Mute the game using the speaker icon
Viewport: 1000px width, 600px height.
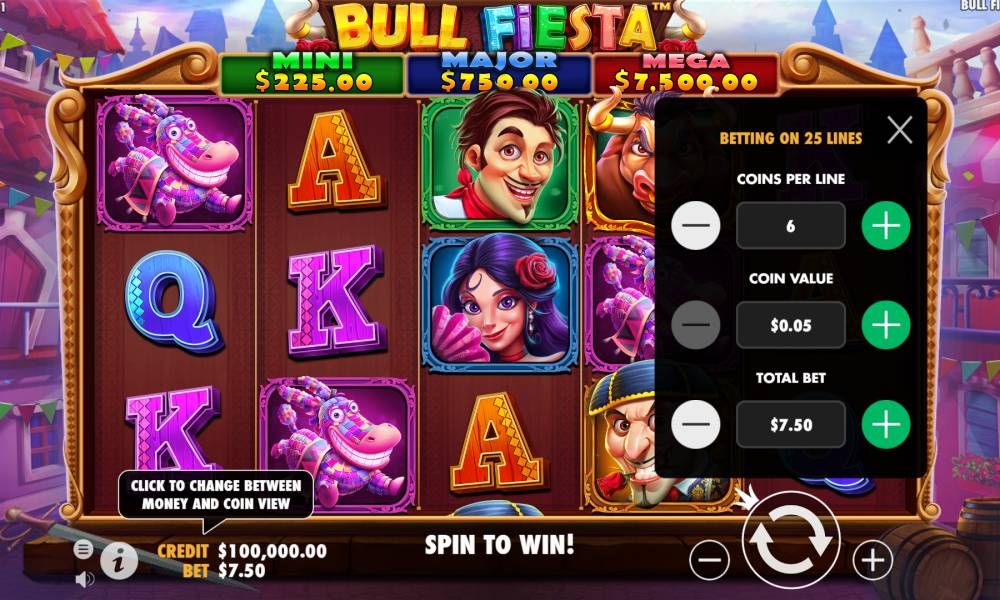coord(85,579)
